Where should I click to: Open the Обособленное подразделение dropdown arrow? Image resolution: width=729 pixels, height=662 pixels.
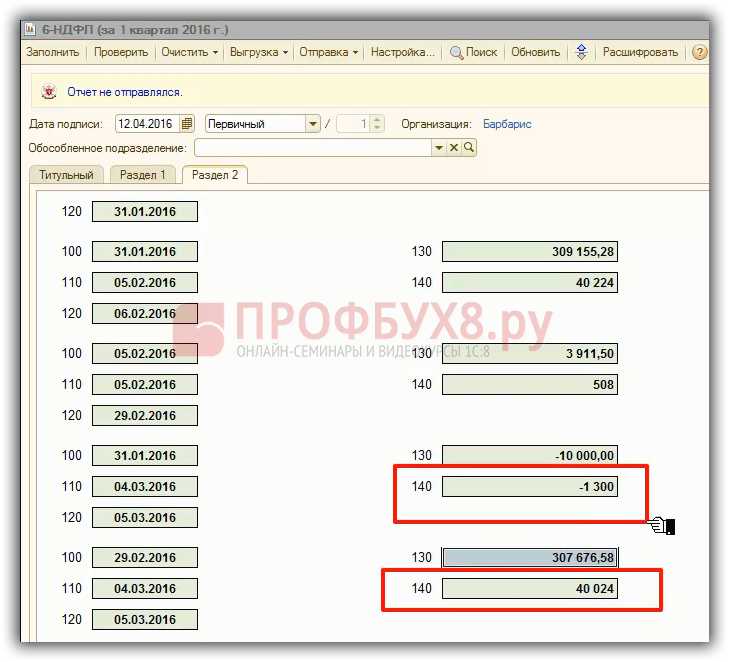click(438, 148)
